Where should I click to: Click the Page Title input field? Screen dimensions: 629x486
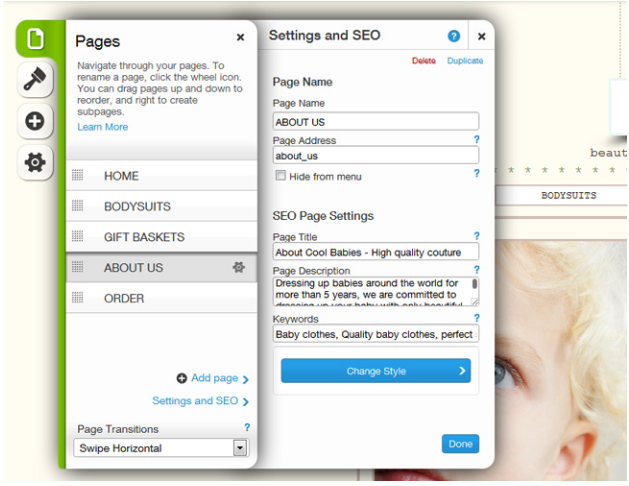[x=375, y=252]
